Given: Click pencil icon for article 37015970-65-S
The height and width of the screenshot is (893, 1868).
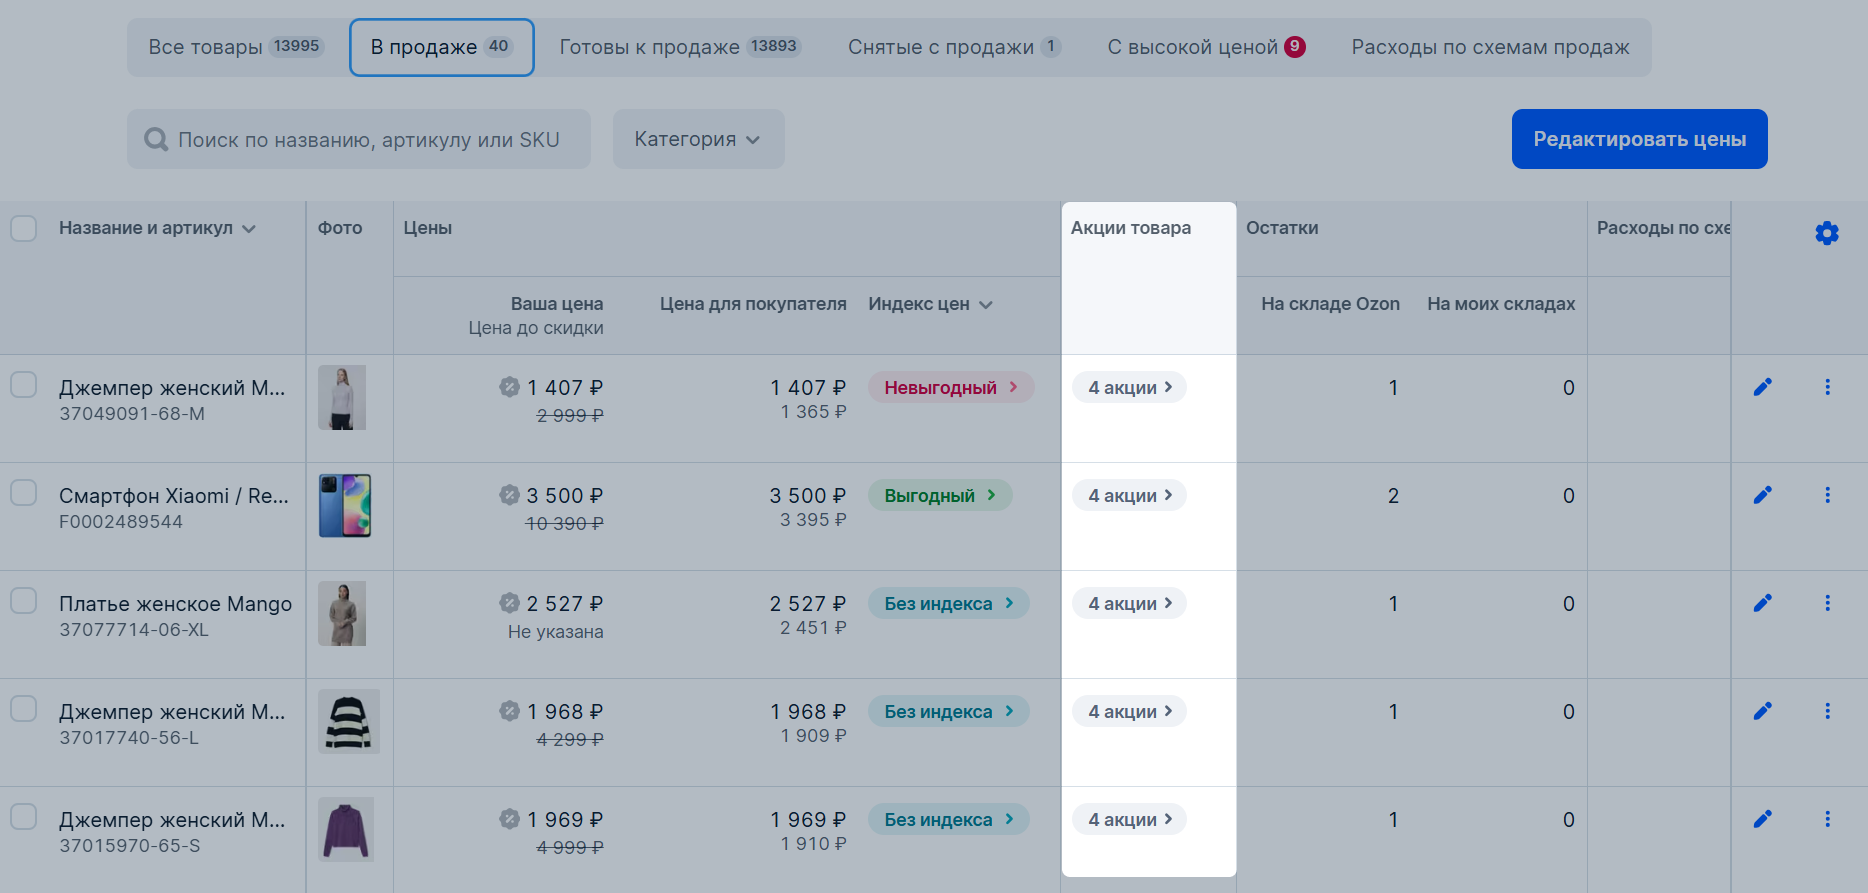Looking at the screenshot, I should click(x=1763, y=819).
